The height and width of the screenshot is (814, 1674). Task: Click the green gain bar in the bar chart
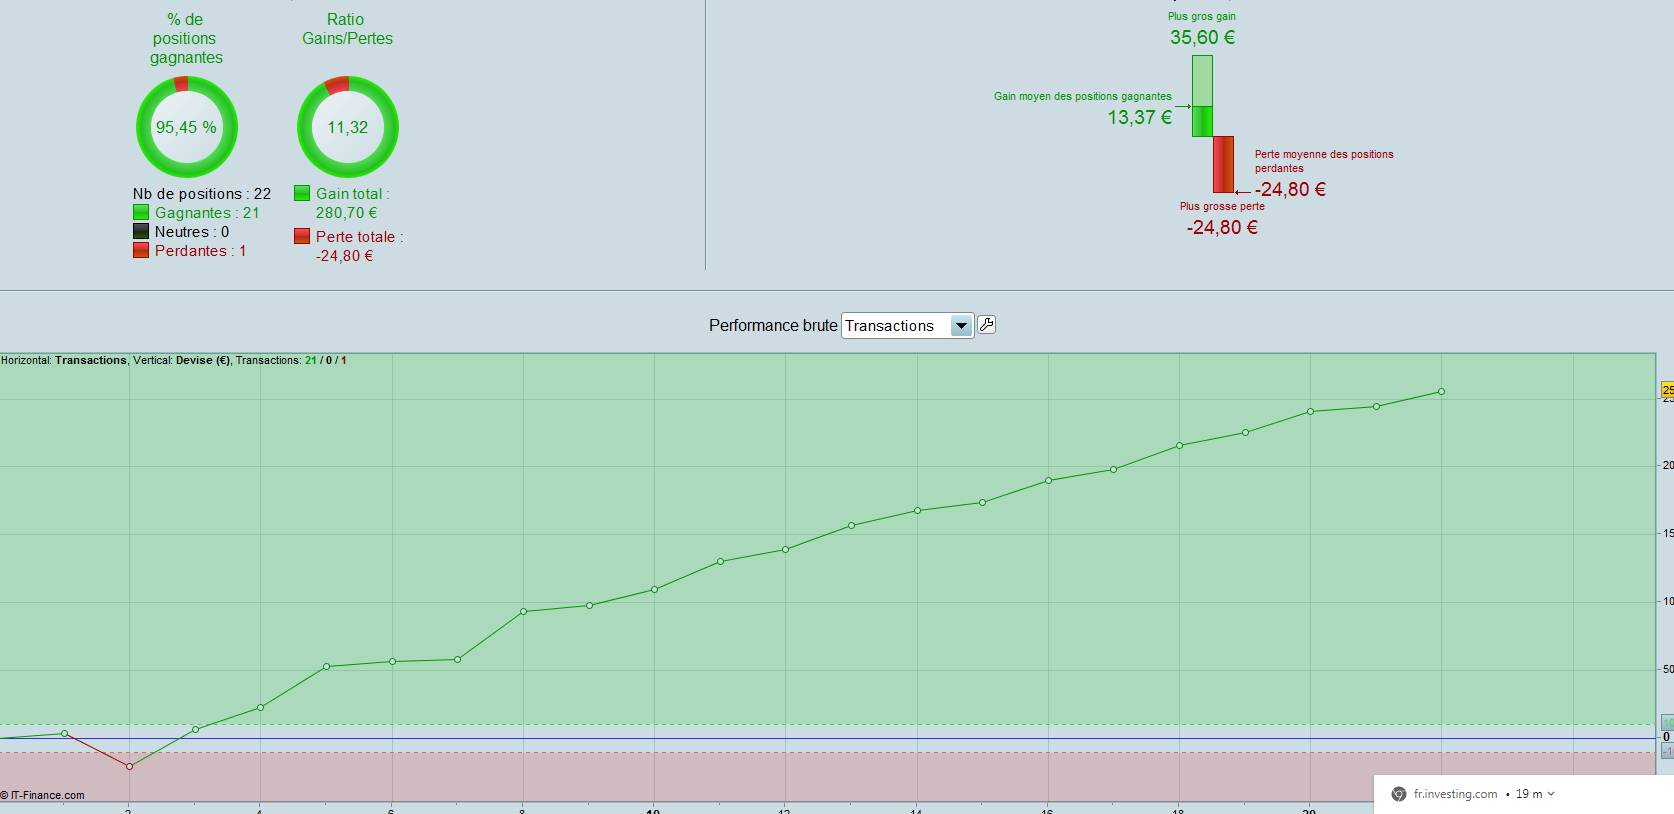[x=1202, y=96]
